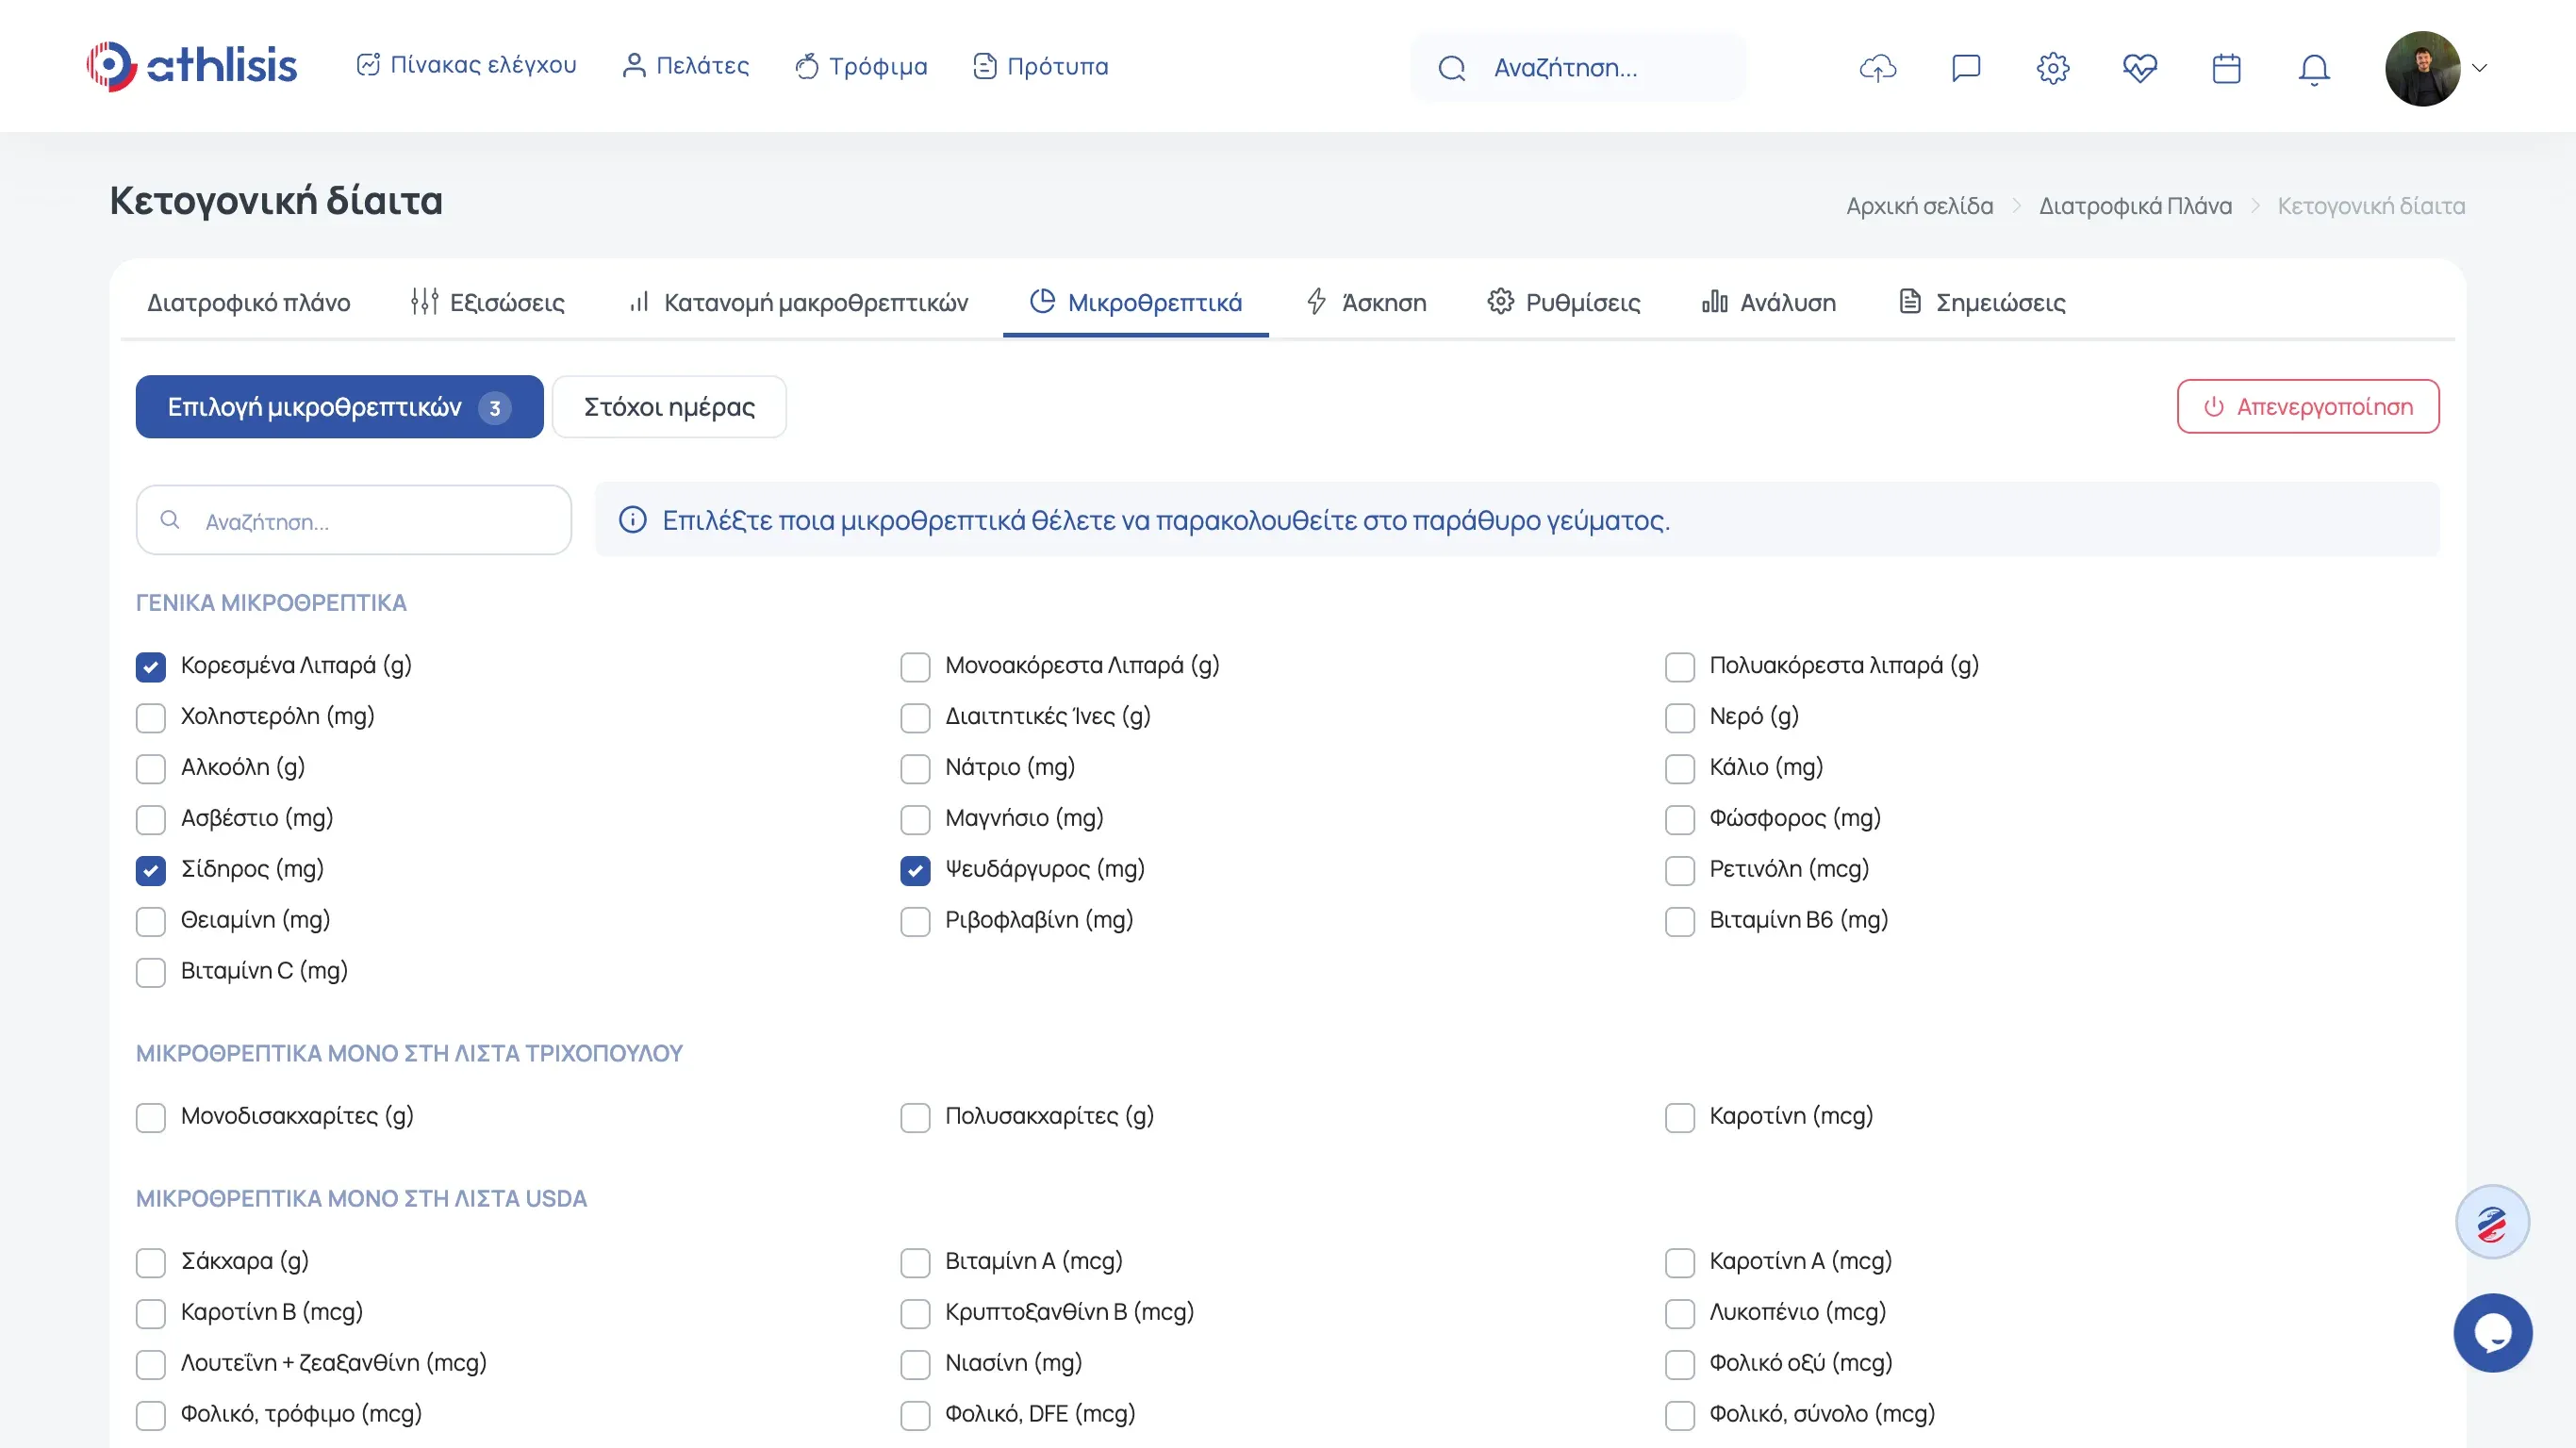The height and width of the screenshot is (1448, 2576).
Task: Click the heart-rate health icon
Action: click(x=2139, y=68)
